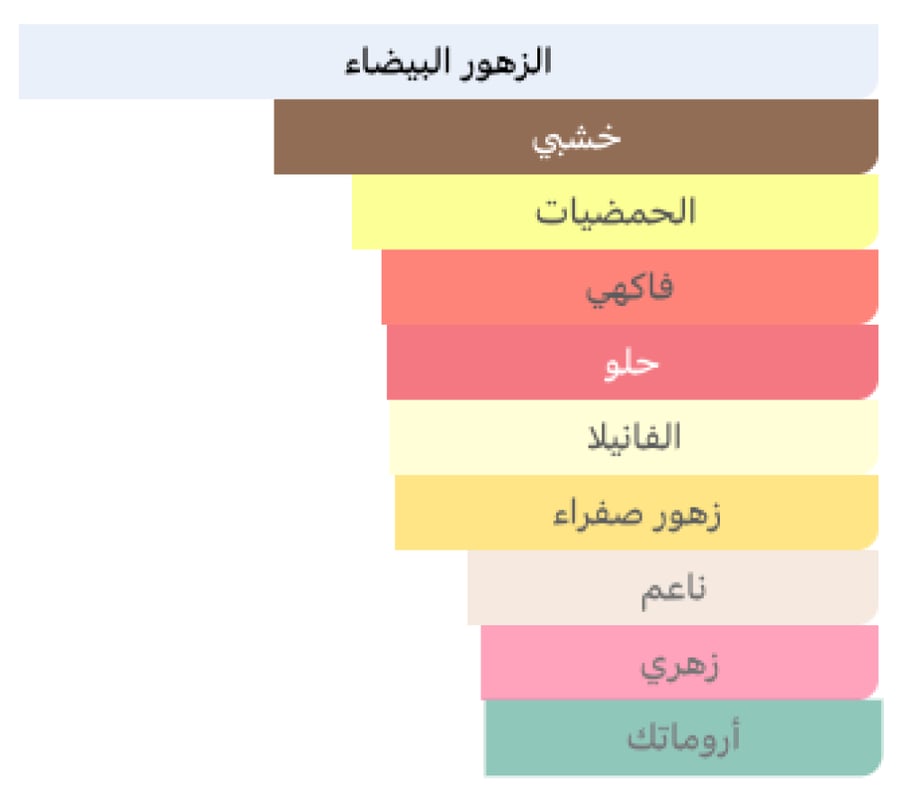The image size is (900, 797).
Task: Click the text label الزهور البيضاء
Action: point(448,61)
